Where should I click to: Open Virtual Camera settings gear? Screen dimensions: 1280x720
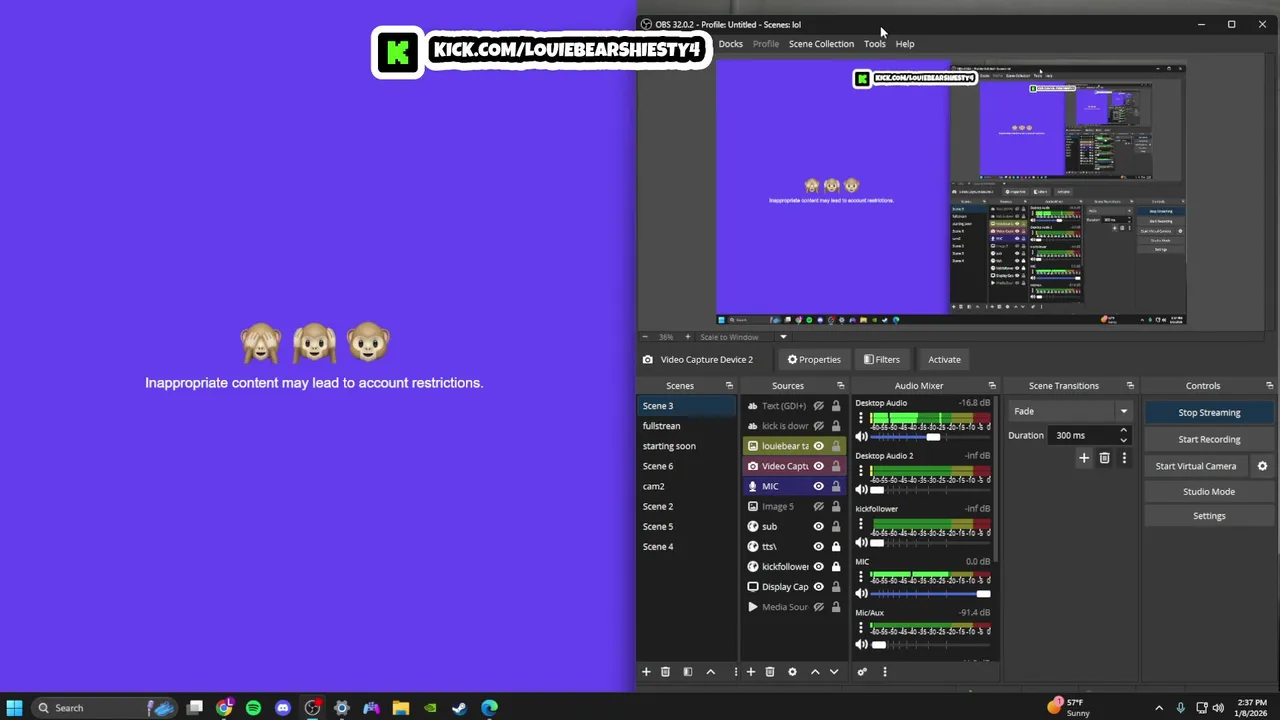click(1262, 466)
